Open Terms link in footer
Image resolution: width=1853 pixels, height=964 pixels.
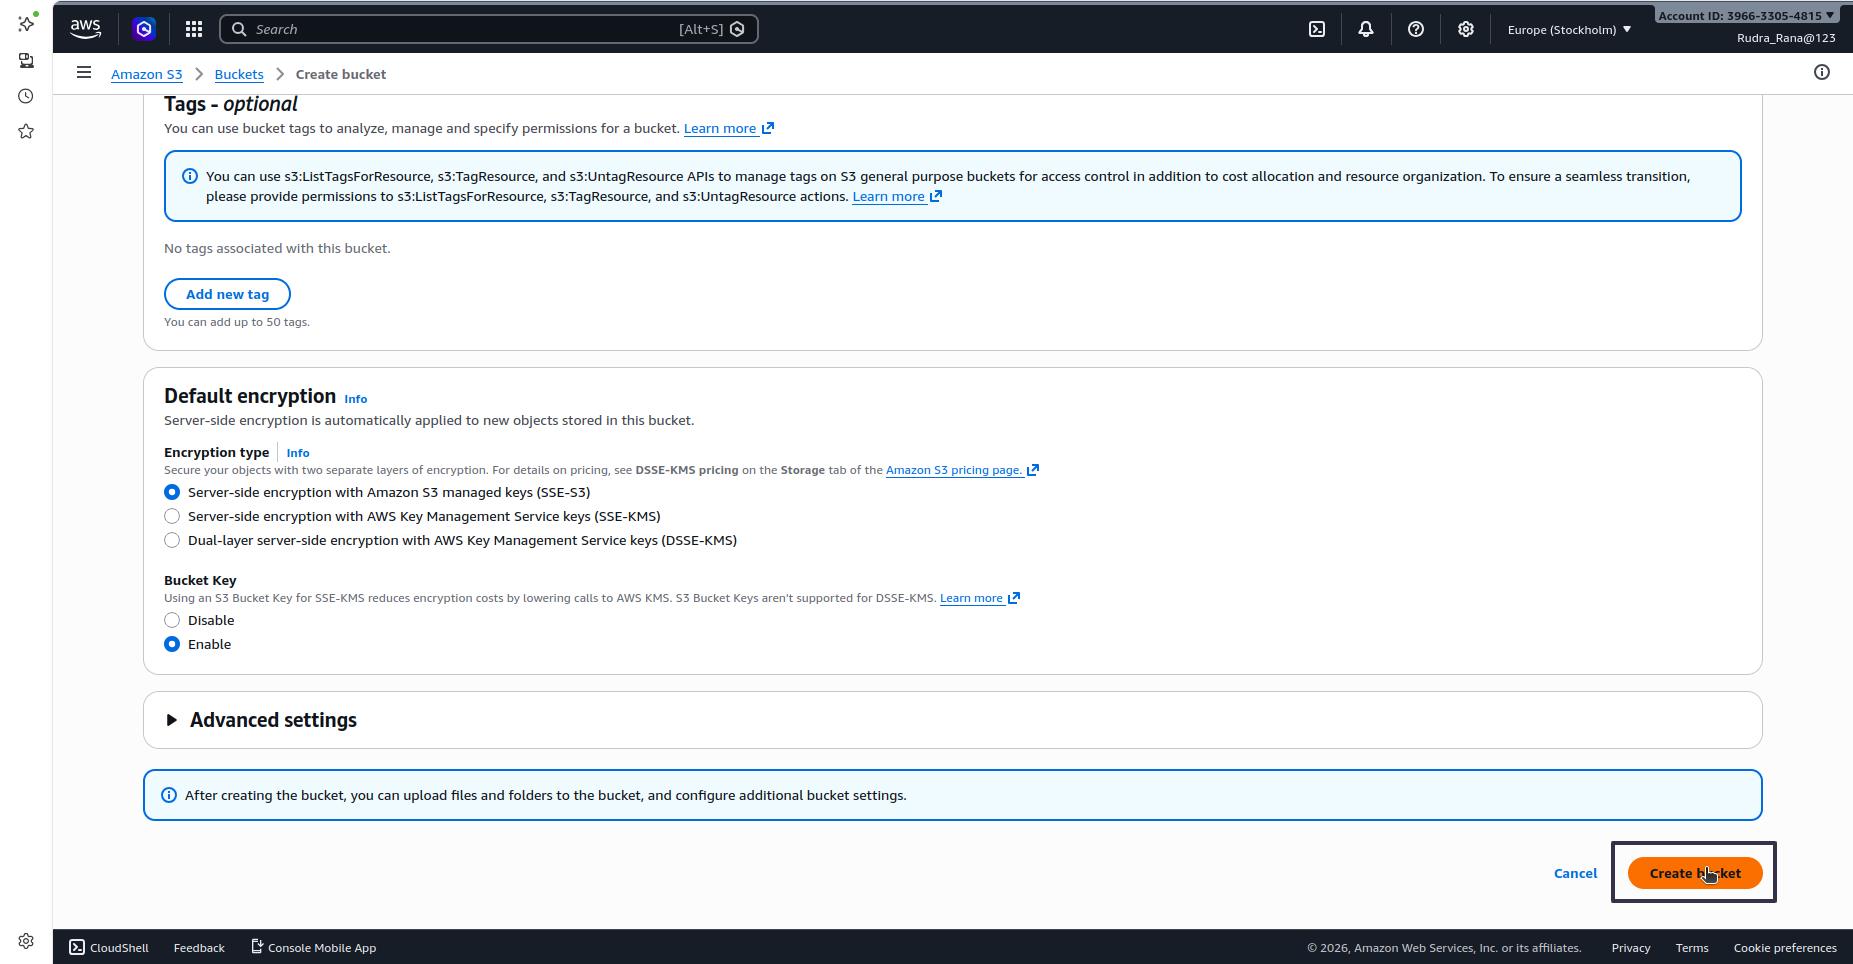point(1692,948)
